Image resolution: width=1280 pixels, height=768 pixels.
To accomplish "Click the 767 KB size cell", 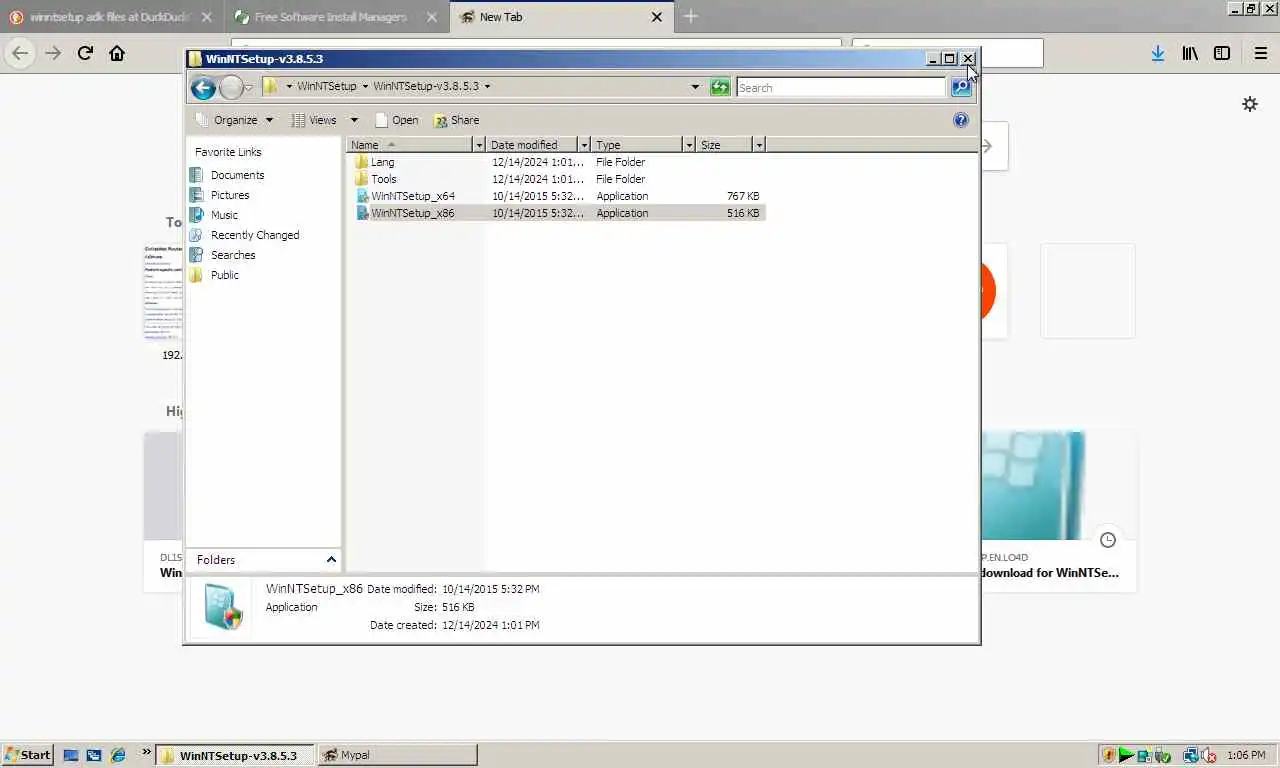I will (743, 196).
